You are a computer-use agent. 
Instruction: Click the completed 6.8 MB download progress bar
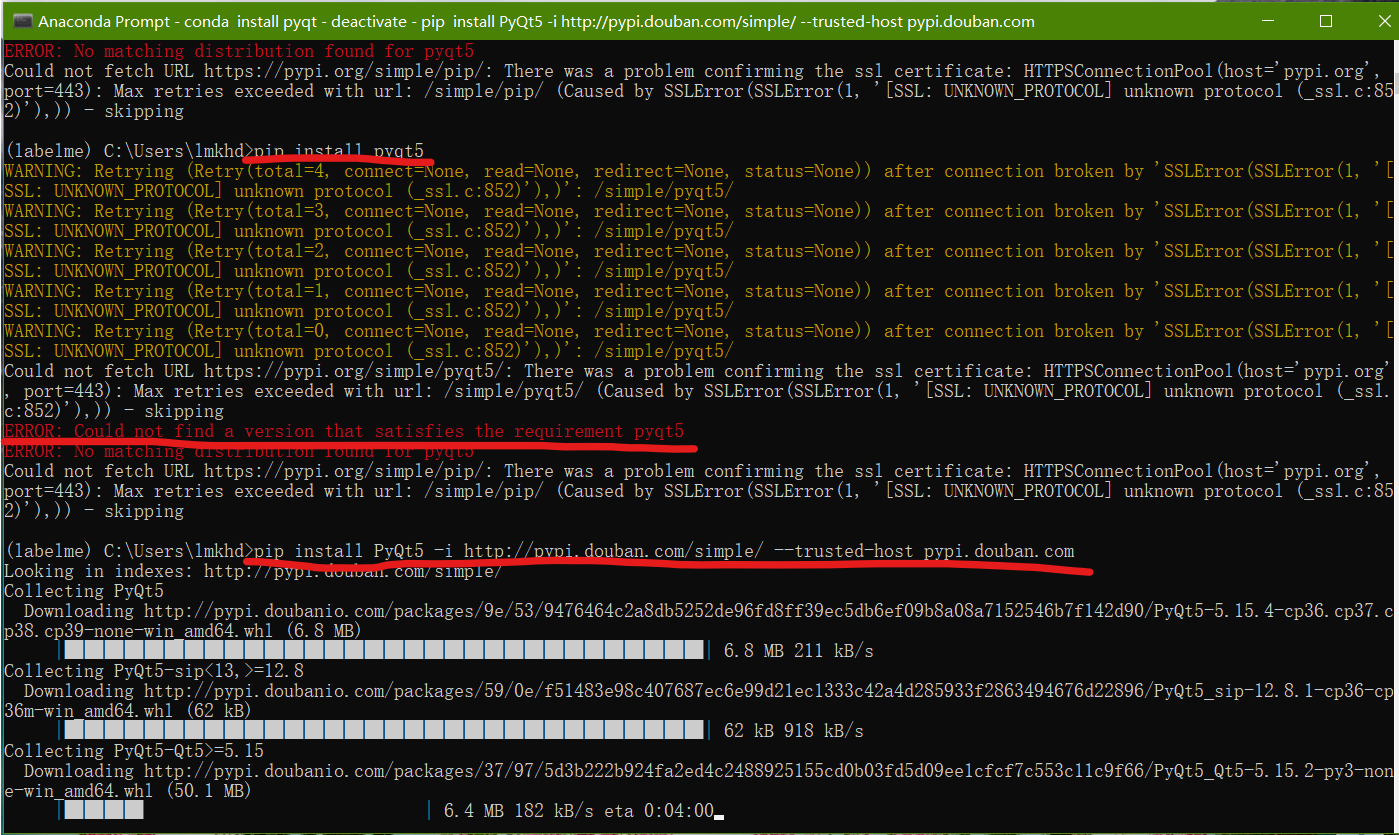385,651
